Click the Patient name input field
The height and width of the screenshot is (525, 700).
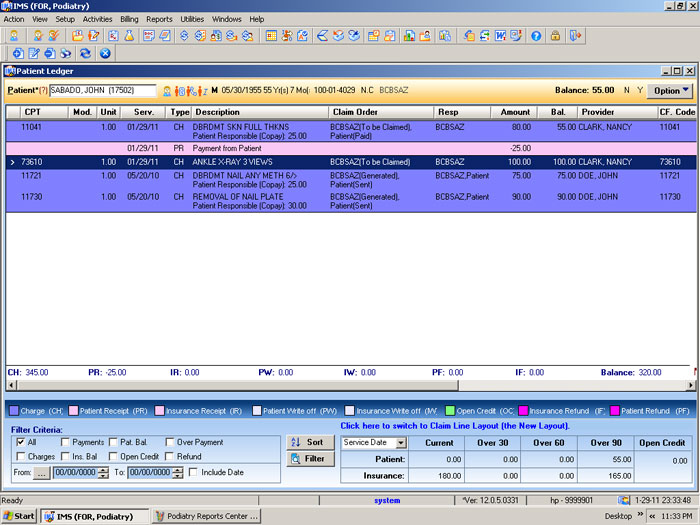coord(103,91)
